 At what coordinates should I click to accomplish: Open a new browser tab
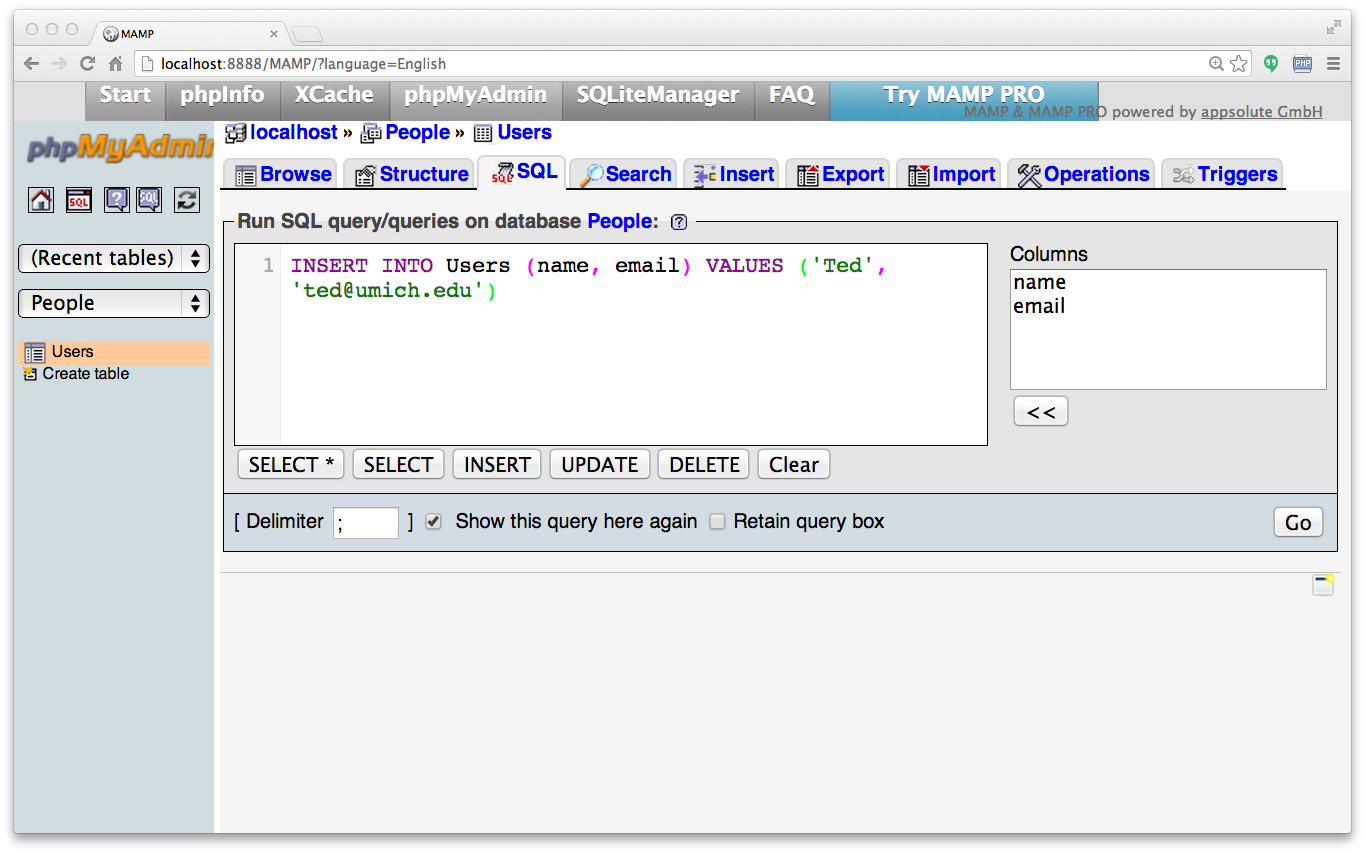coord(307,34)
